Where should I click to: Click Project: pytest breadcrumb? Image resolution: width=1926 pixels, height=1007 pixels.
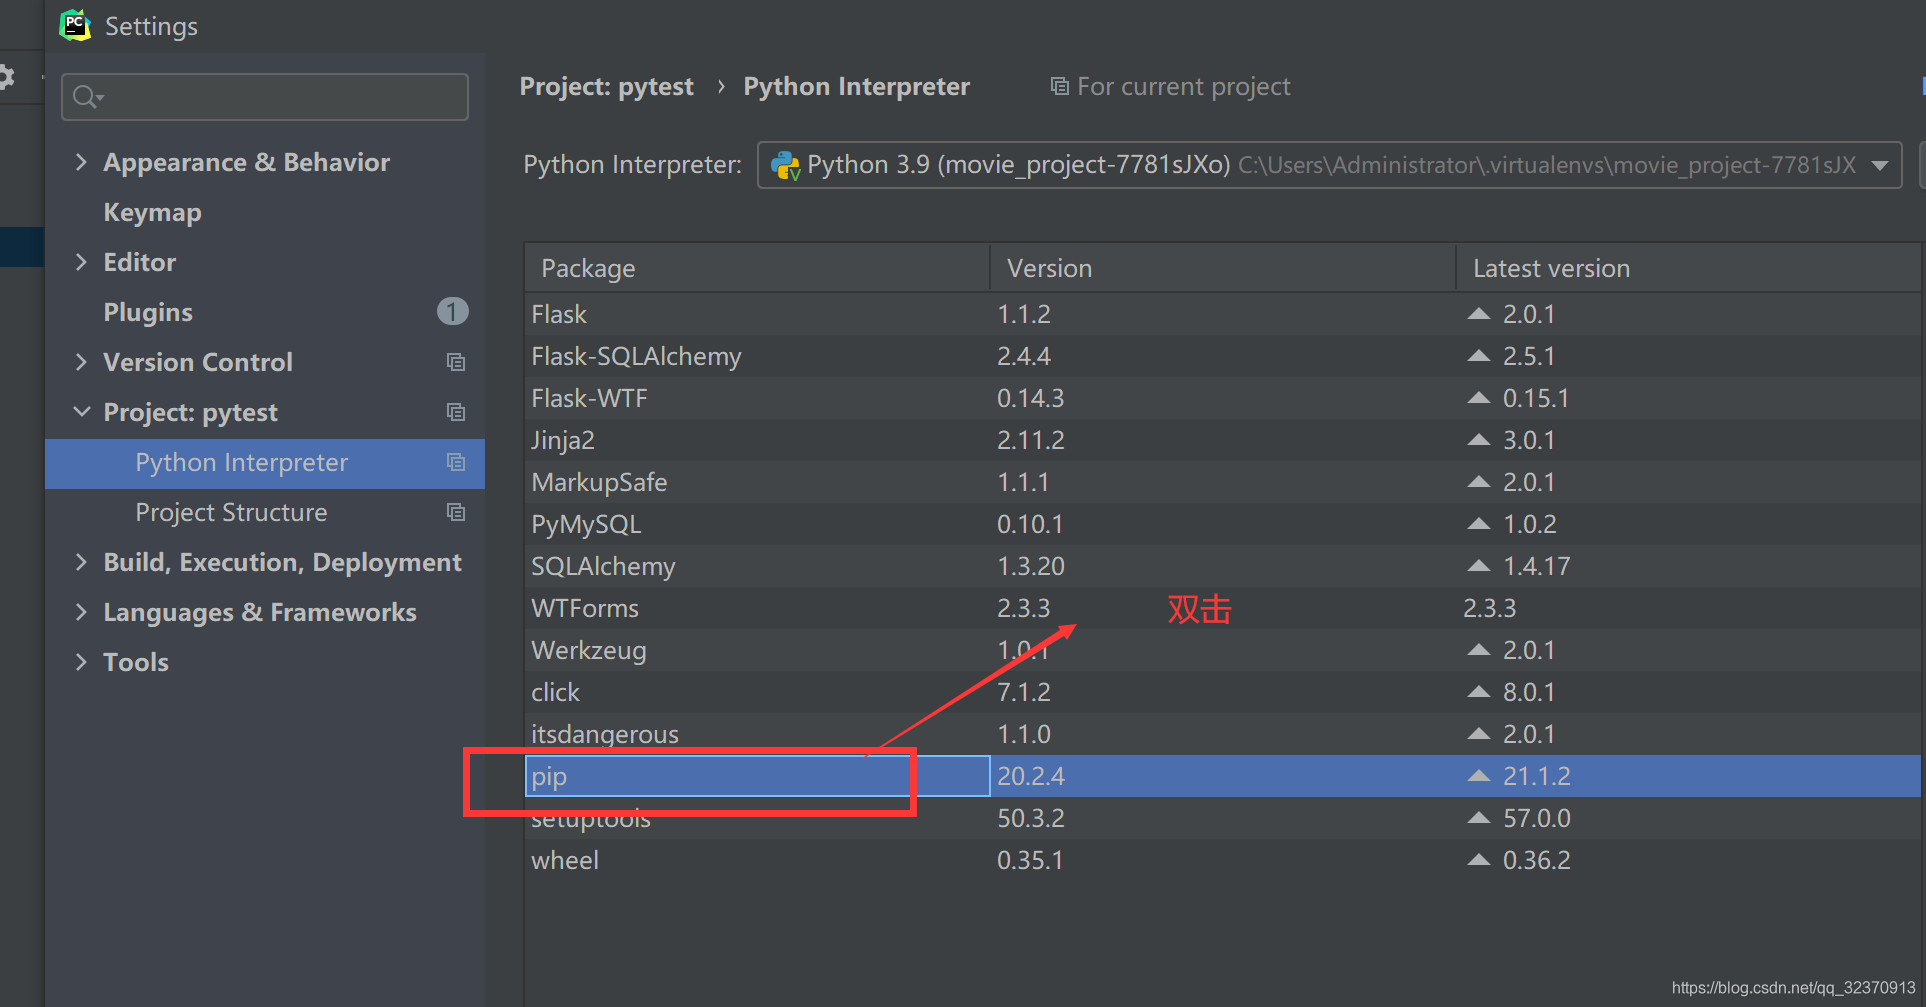coord(606,87)
